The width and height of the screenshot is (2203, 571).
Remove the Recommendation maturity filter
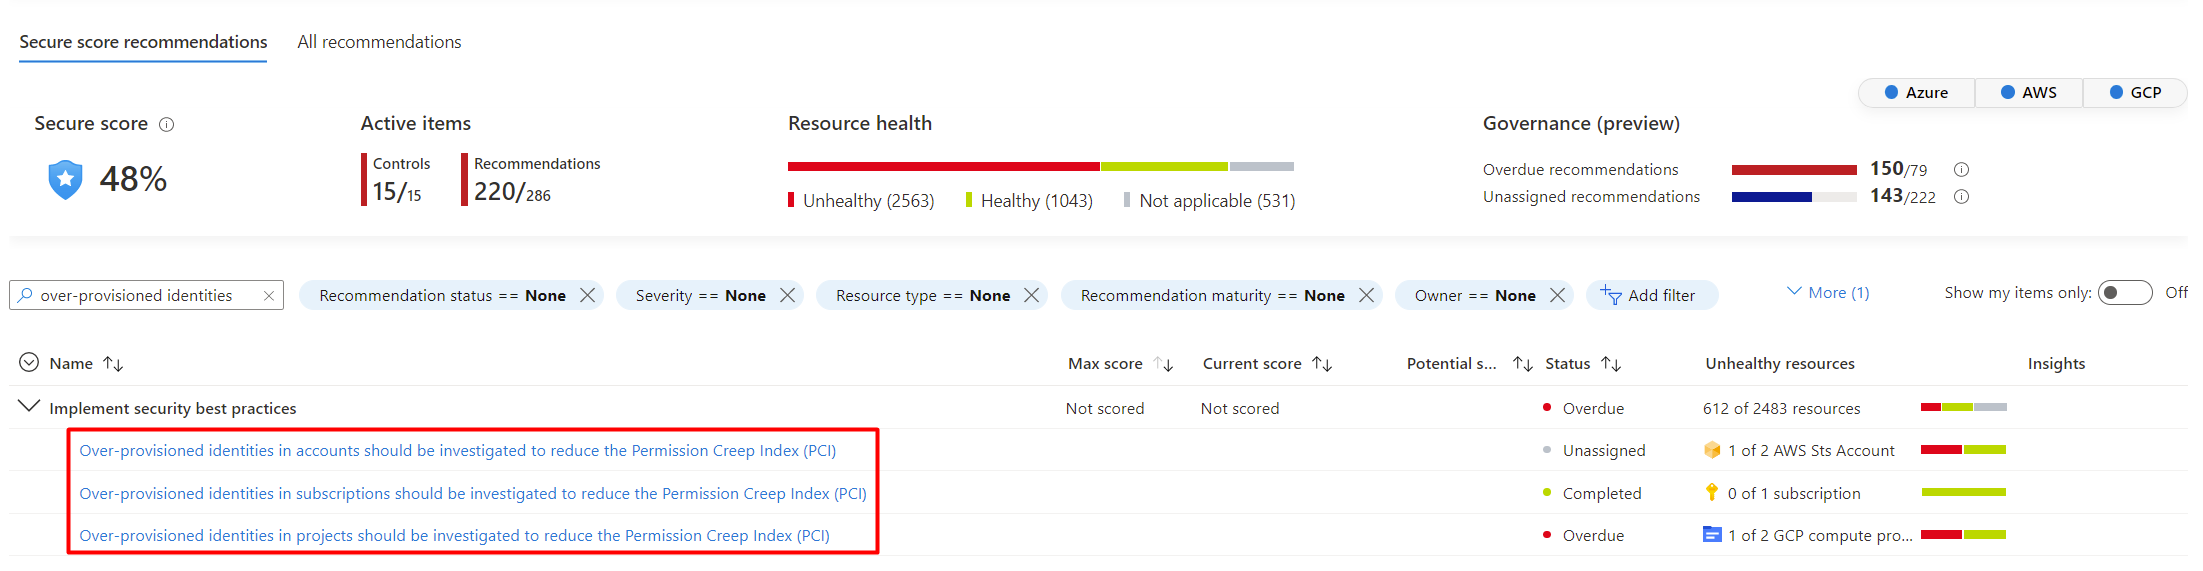click(x=1366, y=296)
